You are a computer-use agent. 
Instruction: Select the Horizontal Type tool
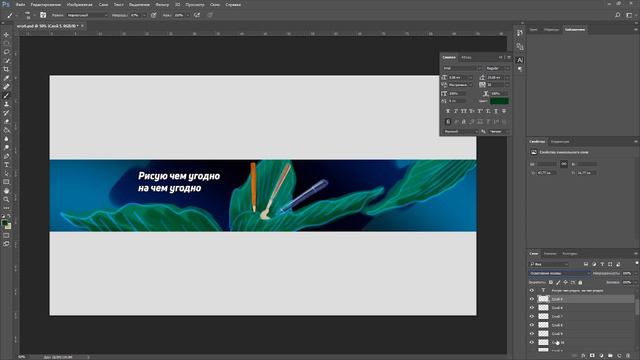click(6, 165)
